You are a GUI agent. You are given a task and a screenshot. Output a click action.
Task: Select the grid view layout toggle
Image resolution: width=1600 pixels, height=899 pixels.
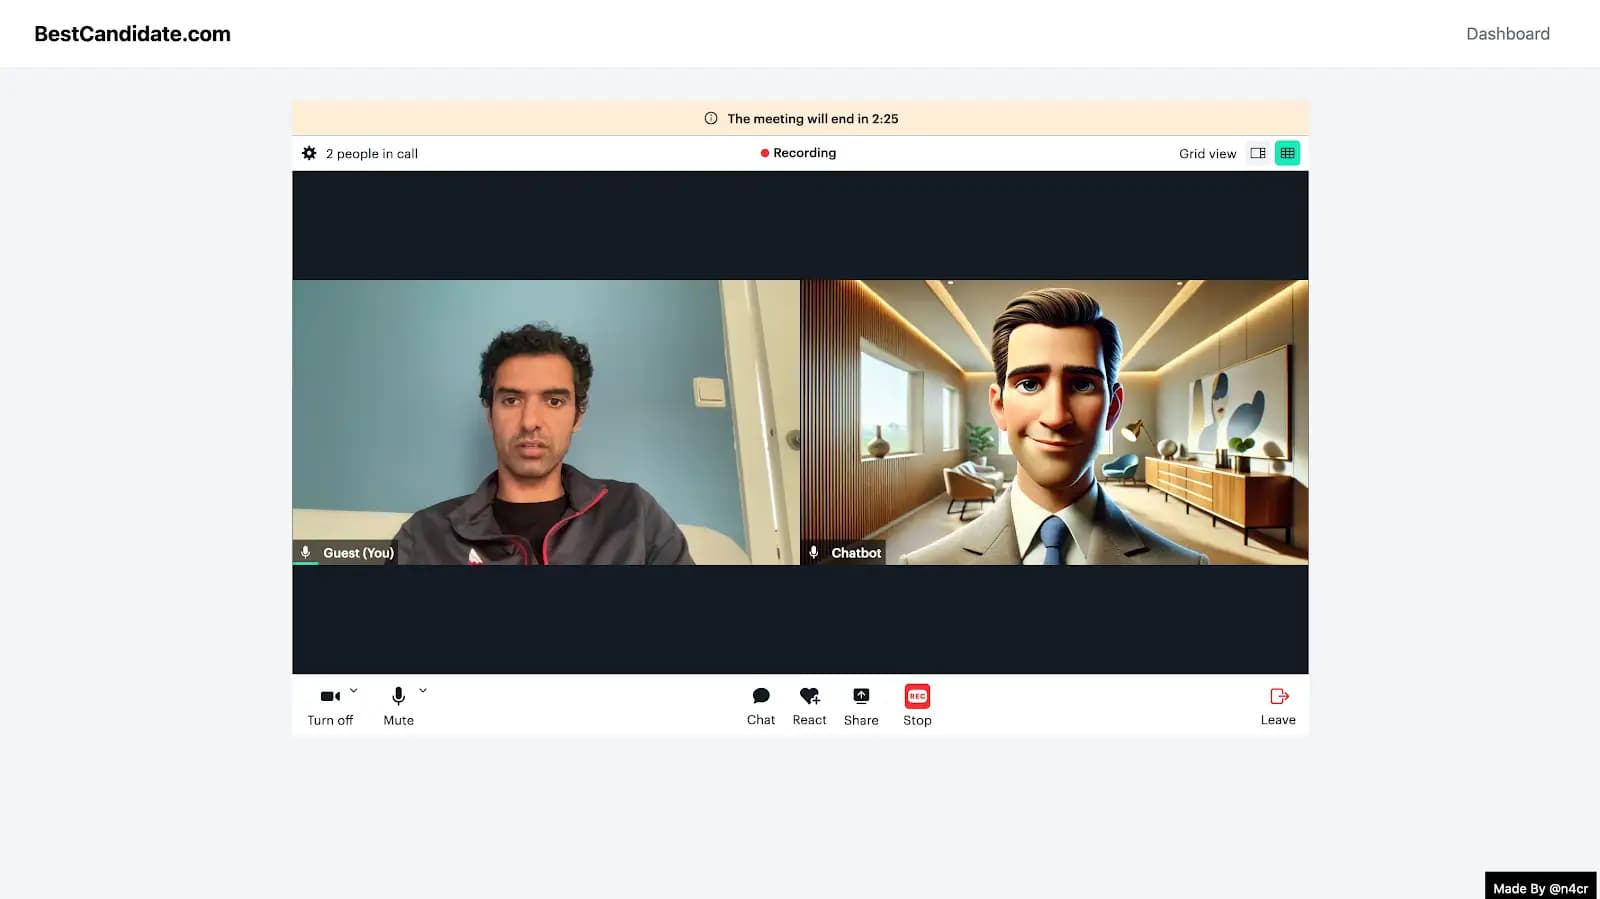[1287, 153]
